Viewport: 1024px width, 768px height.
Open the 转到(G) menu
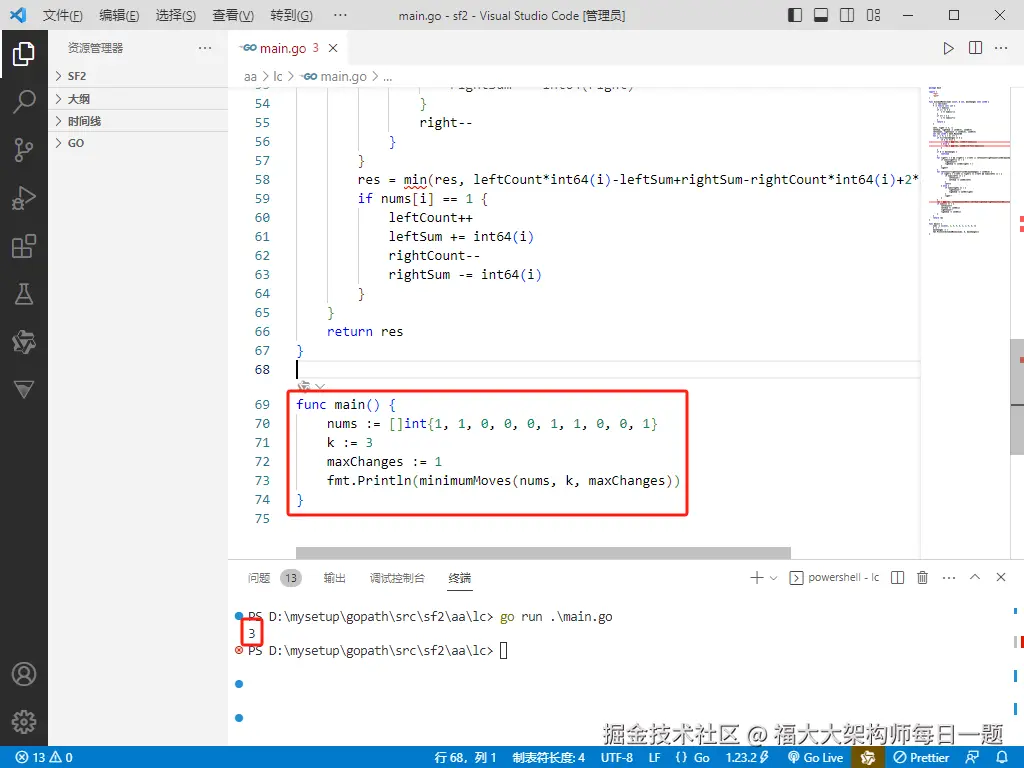coord(291,15)
